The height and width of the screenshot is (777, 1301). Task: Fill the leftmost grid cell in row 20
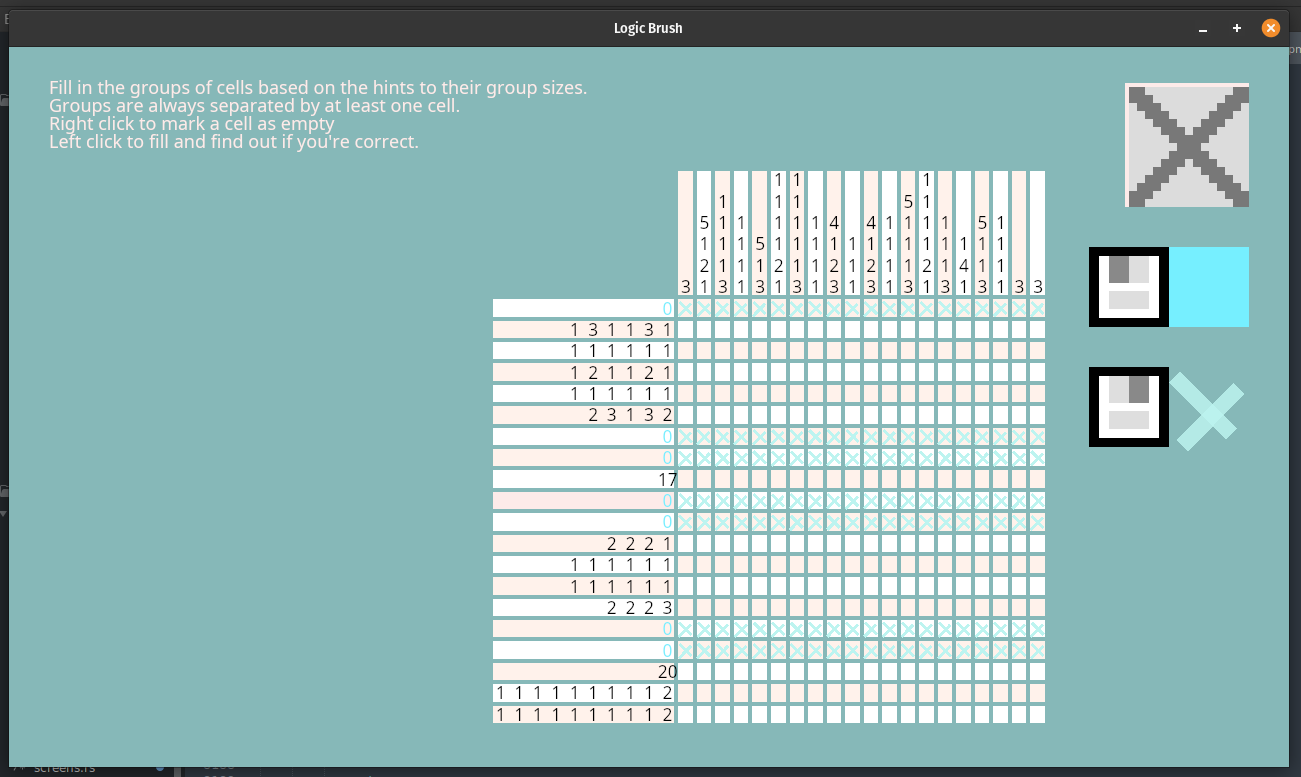click(685, 672)
